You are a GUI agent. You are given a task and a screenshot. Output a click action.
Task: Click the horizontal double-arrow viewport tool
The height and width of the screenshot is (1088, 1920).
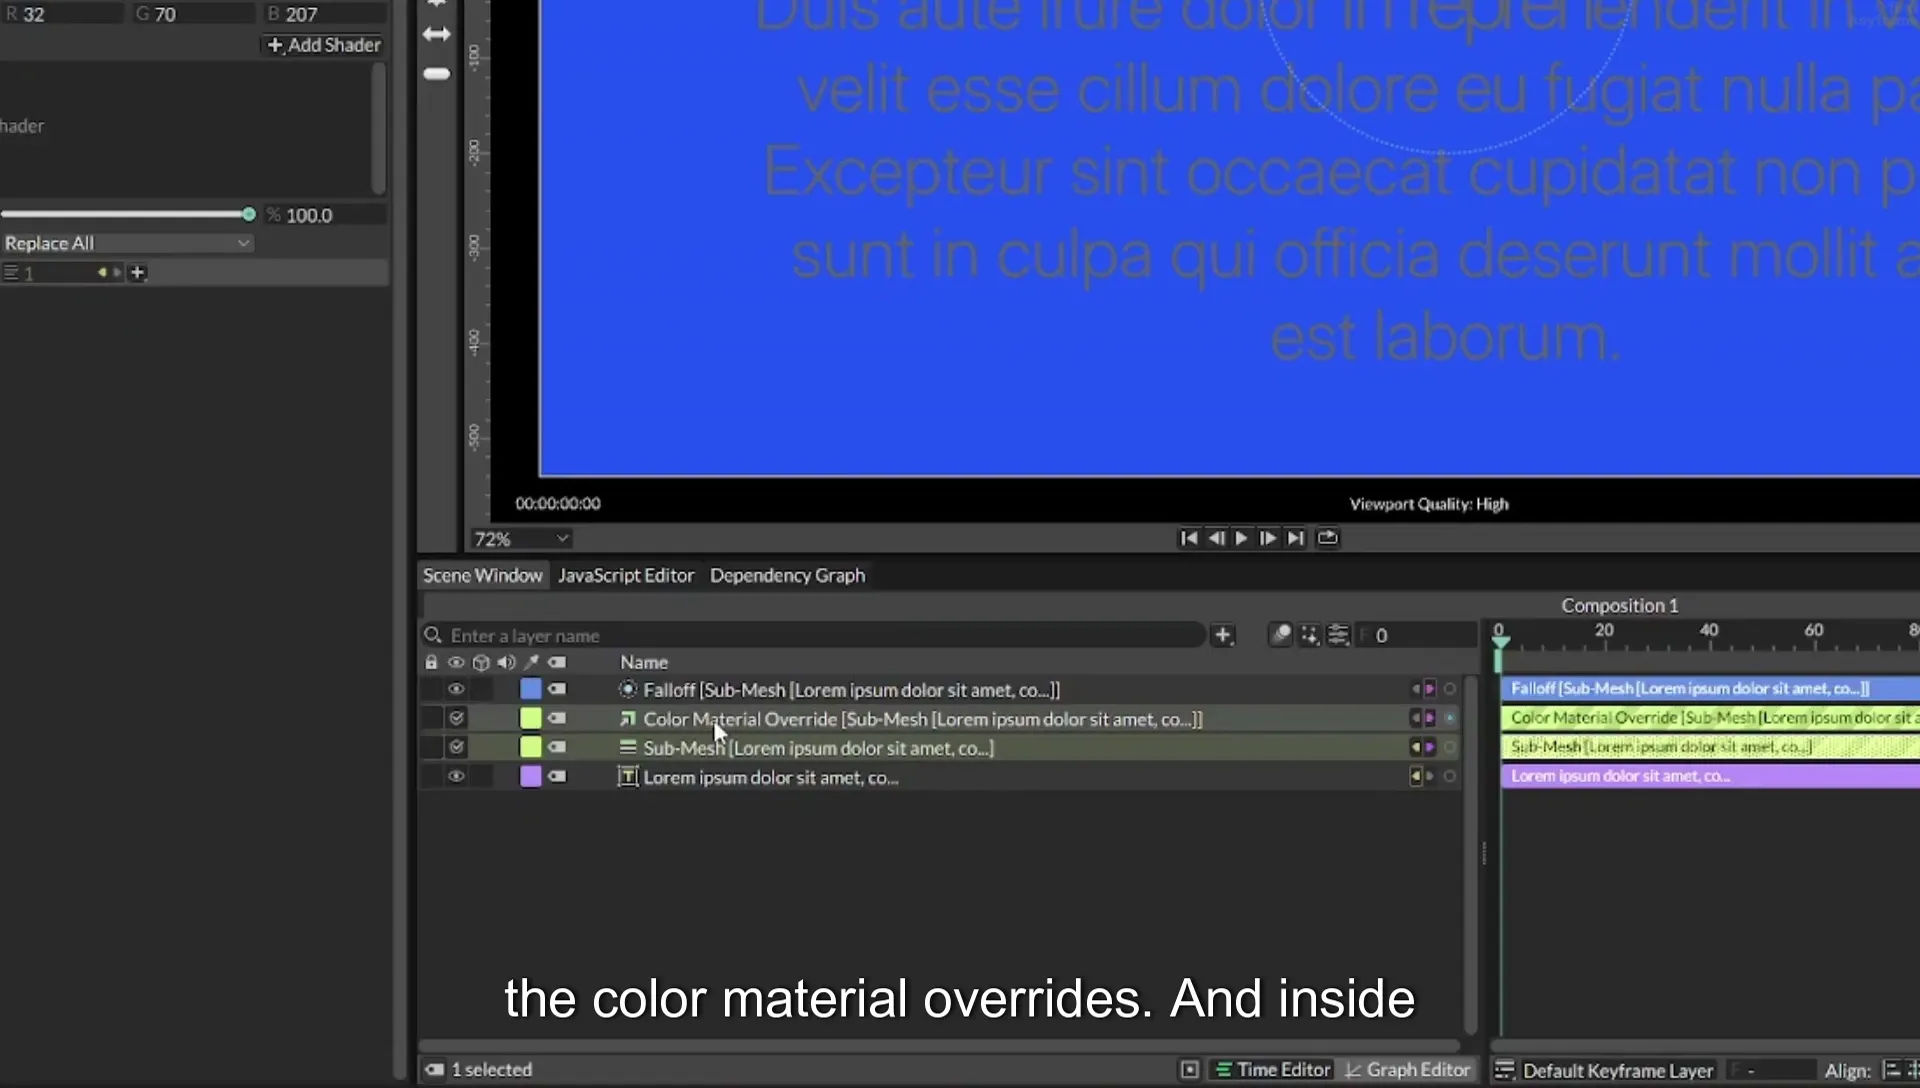click(x=437, y=34)
